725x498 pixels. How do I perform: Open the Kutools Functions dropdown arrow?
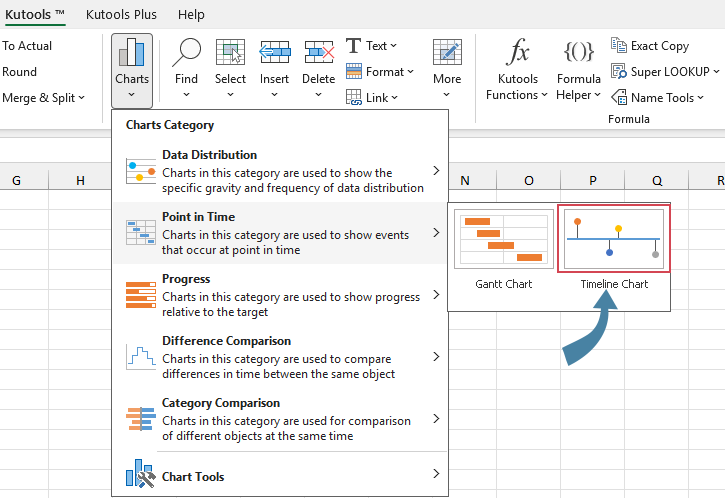pos(545,95)
